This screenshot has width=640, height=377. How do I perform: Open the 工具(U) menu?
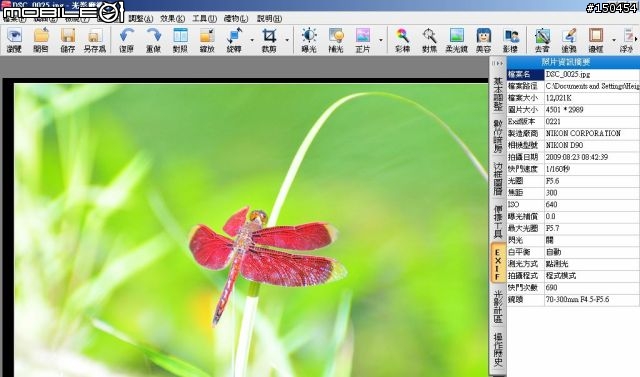pyautogui.click(x=204, y=19)
